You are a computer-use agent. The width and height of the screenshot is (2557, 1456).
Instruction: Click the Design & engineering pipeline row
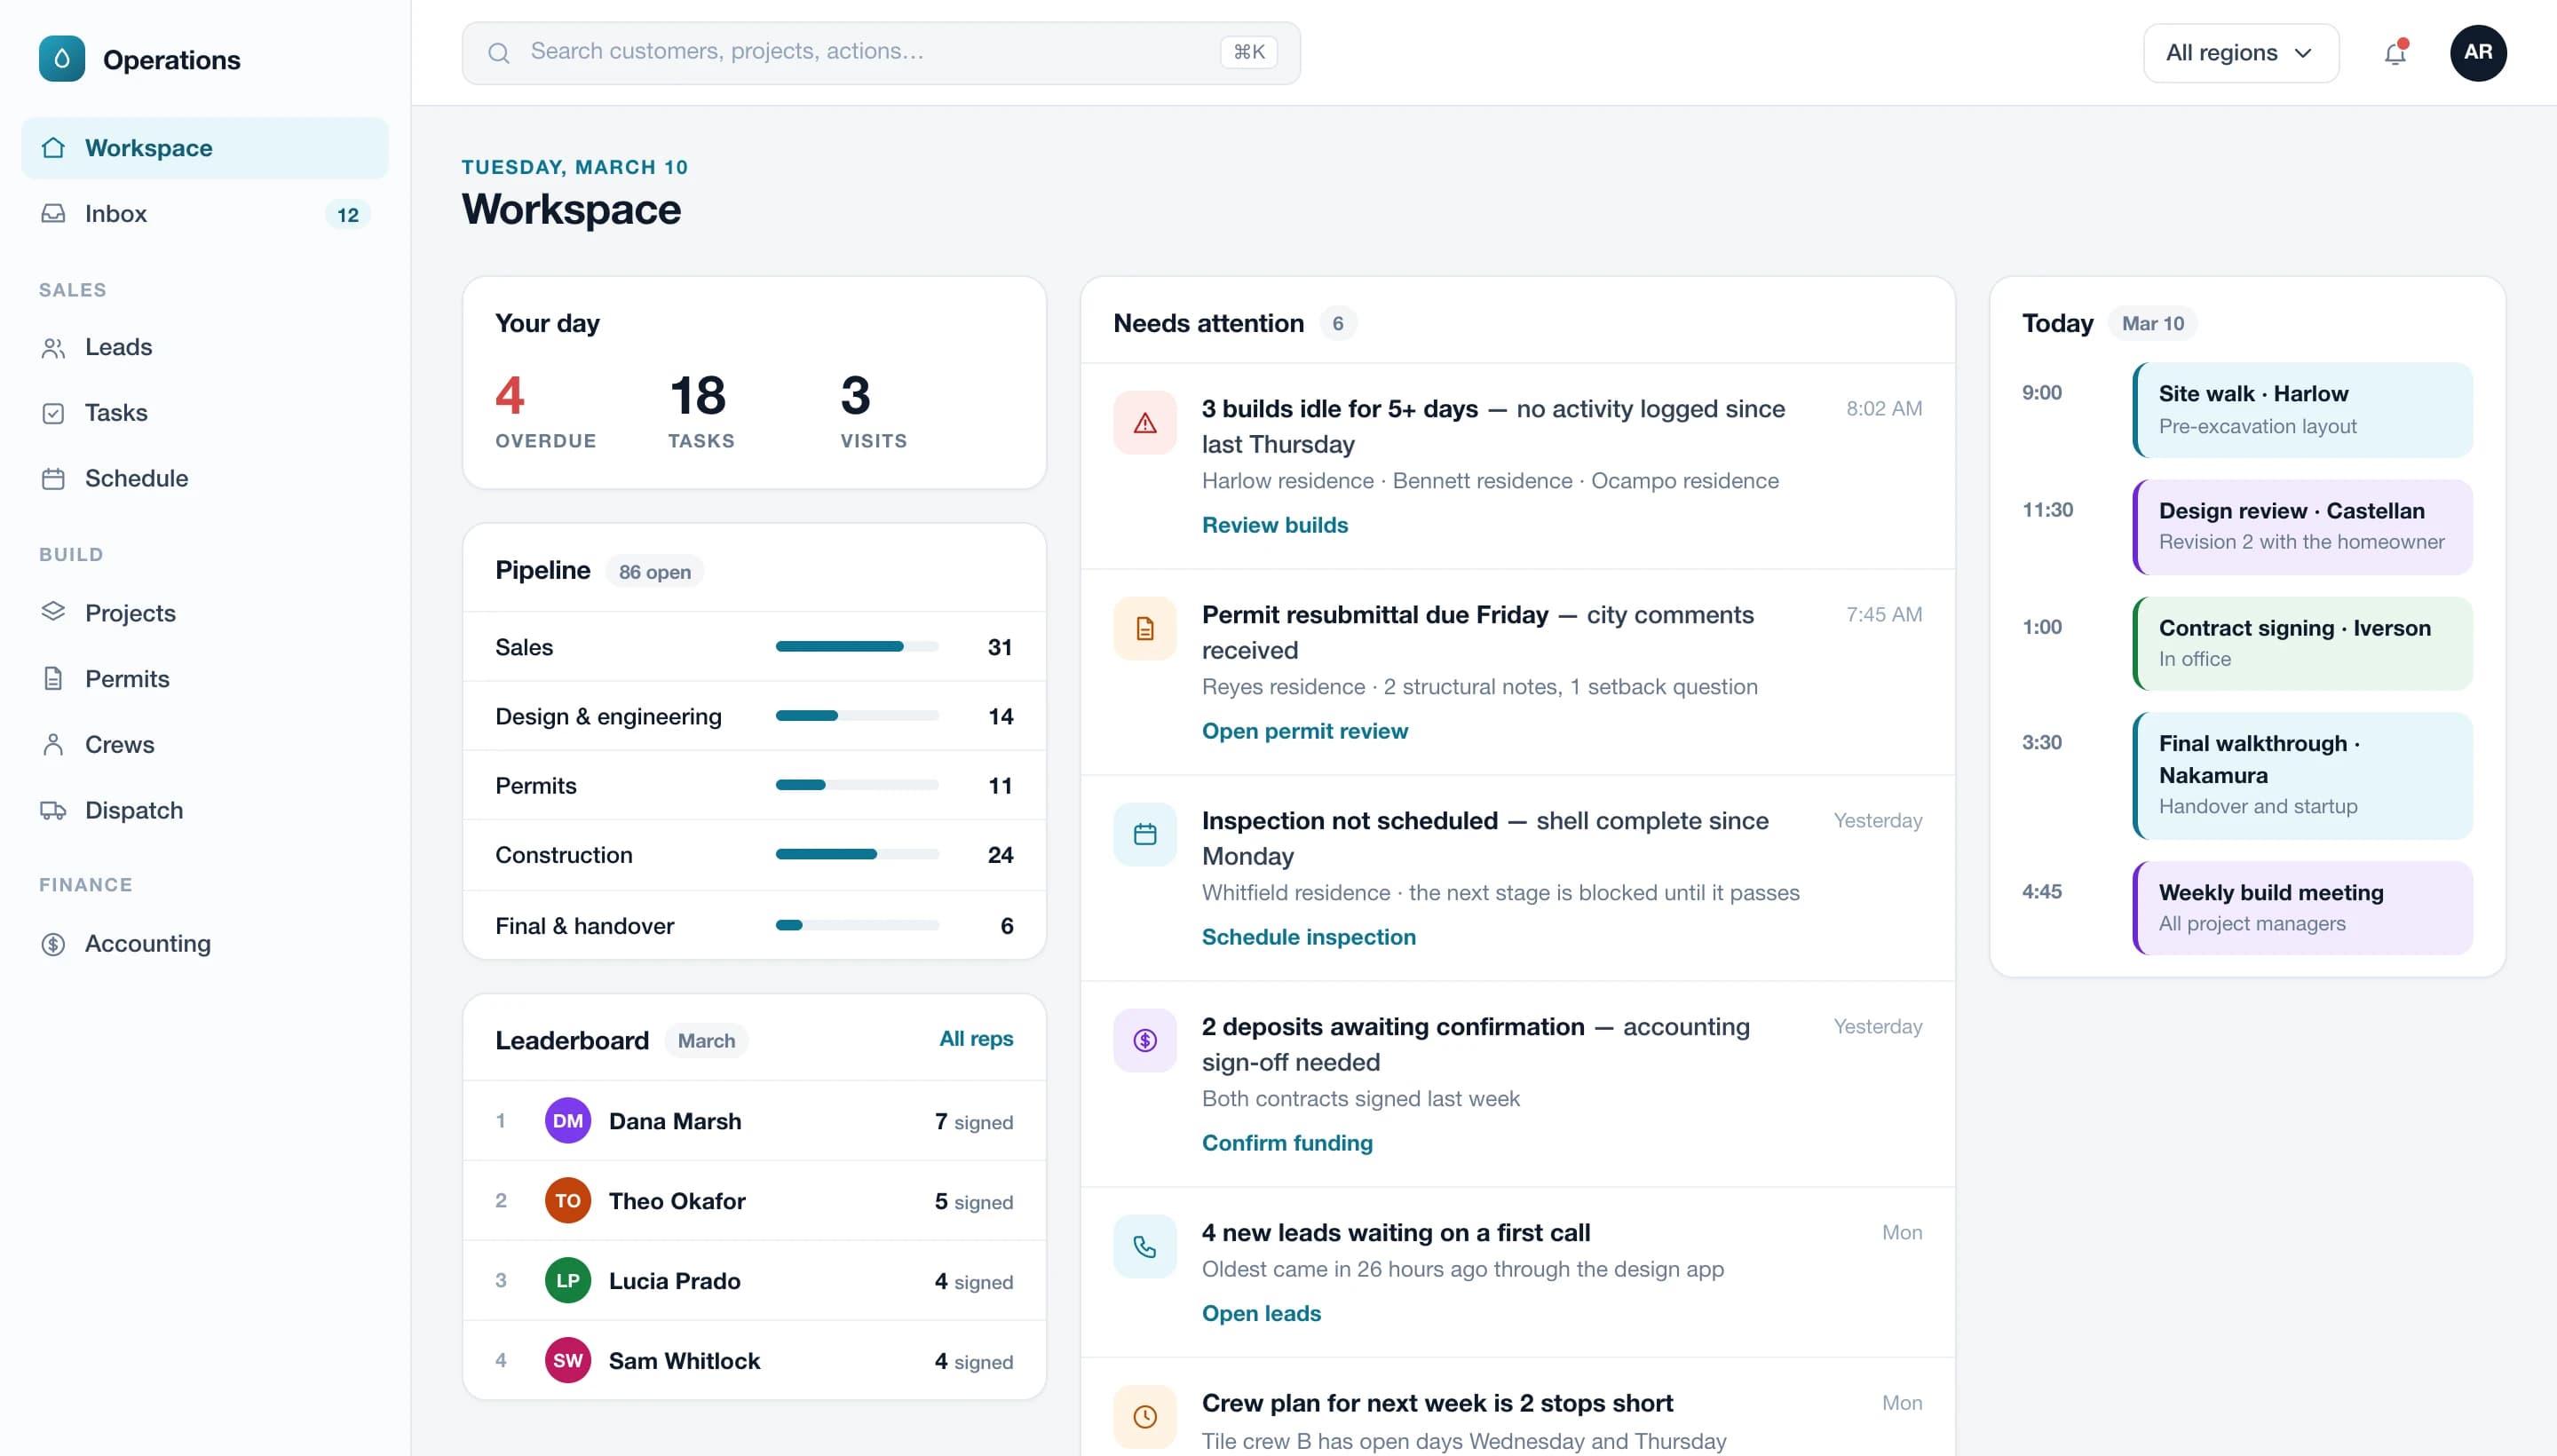754,717
